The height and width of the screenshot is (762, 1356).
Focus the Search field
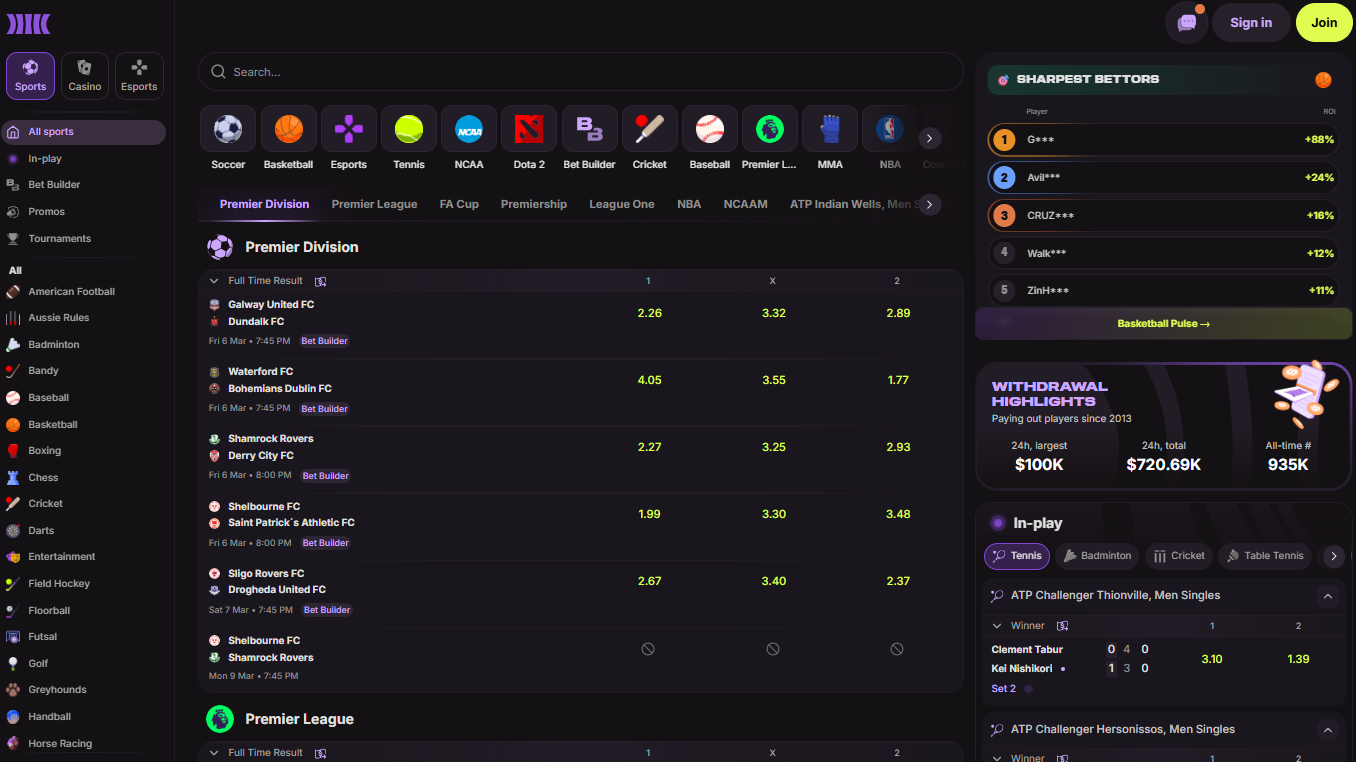tap(580, 72)
